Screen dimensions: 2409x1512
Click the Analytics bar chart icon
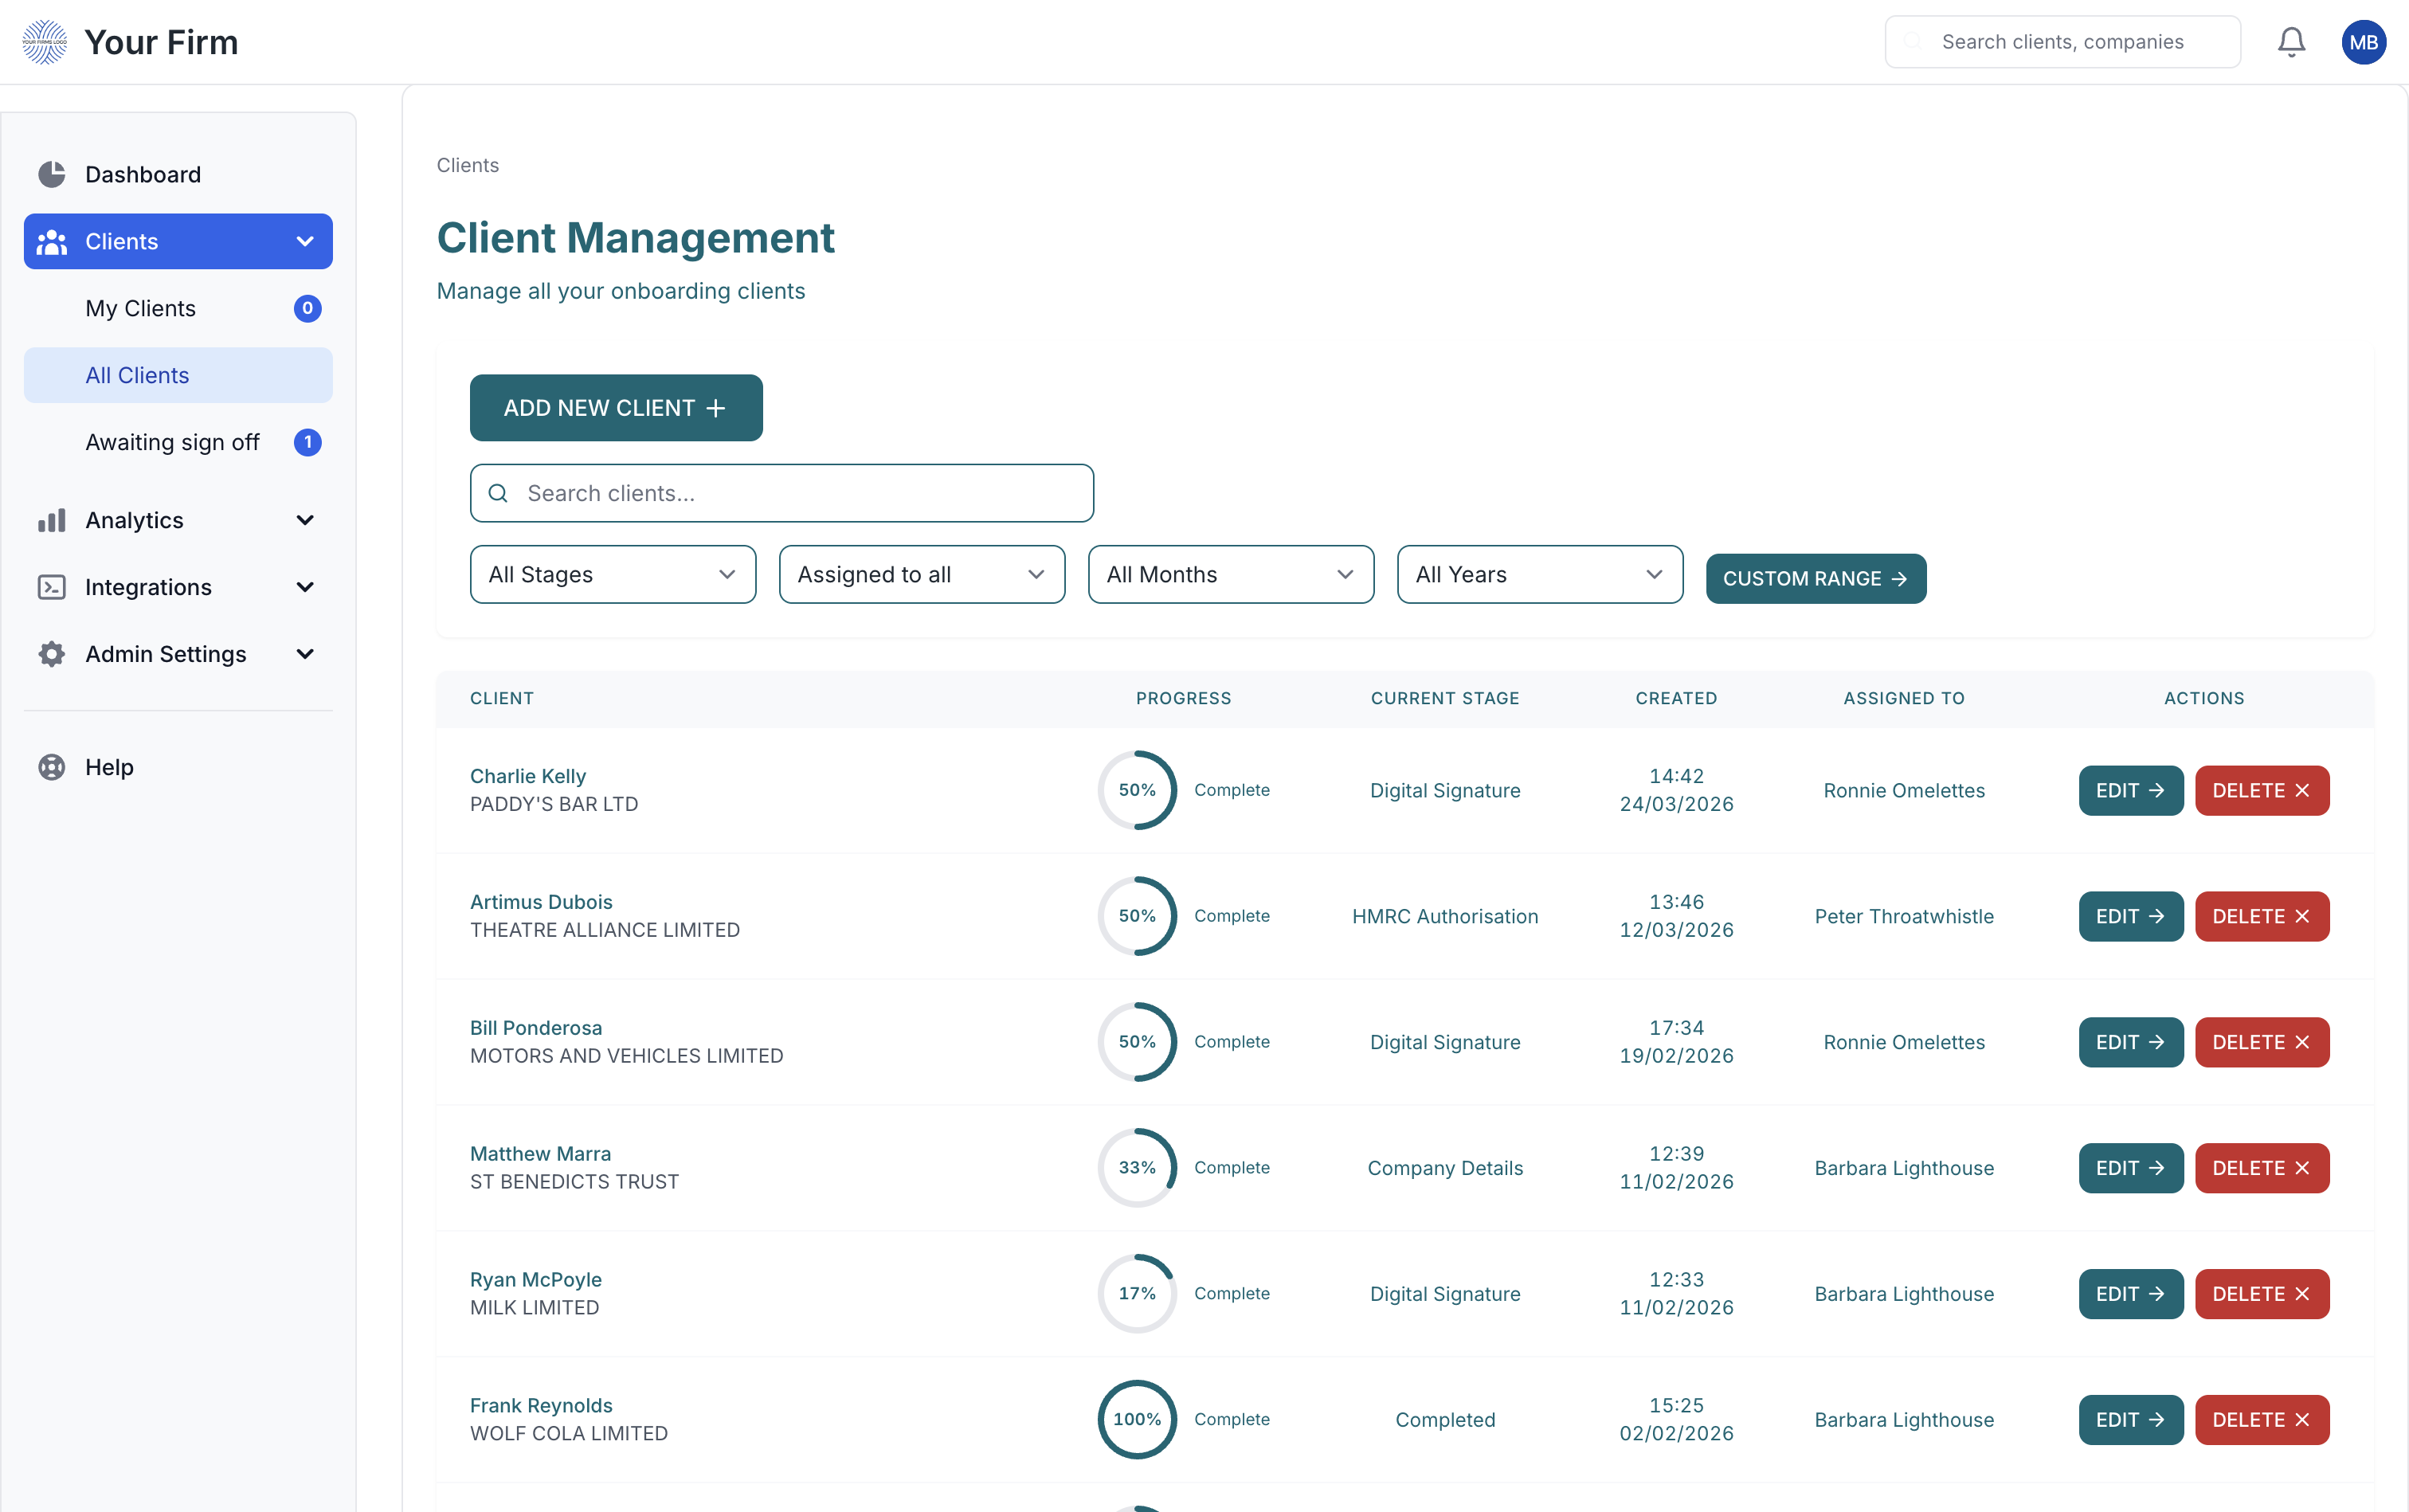52,520
